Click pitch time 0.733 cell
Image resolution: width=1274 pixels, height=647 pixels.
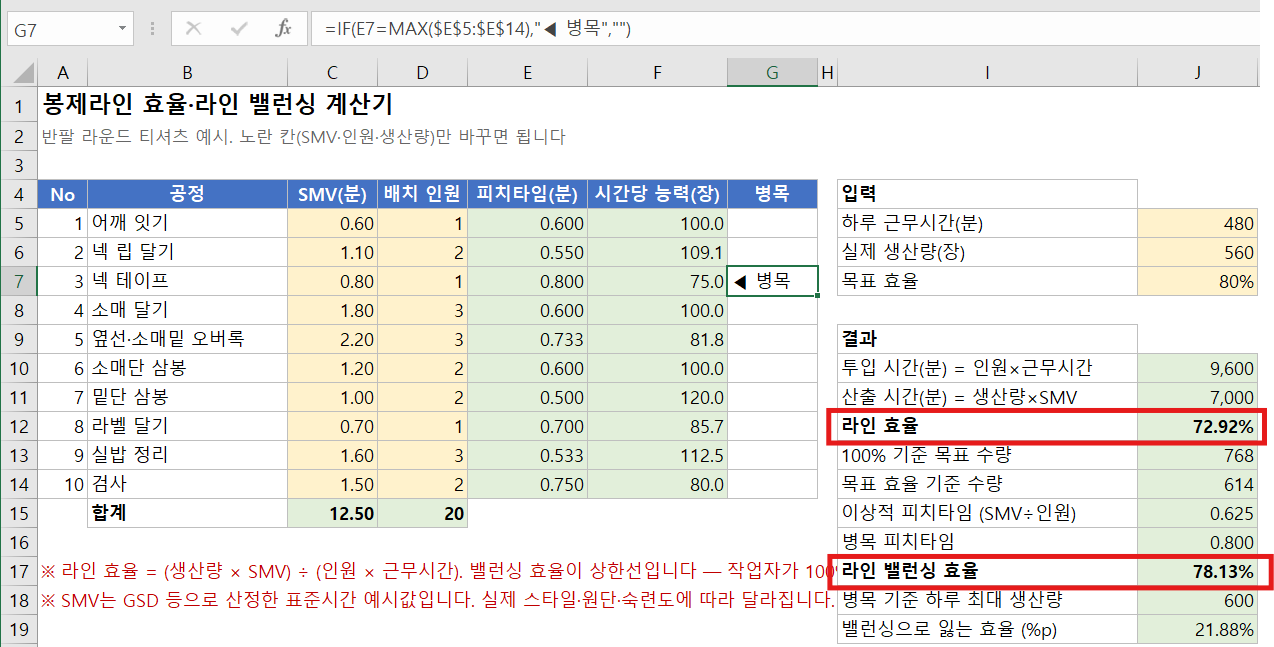(527, 339)
